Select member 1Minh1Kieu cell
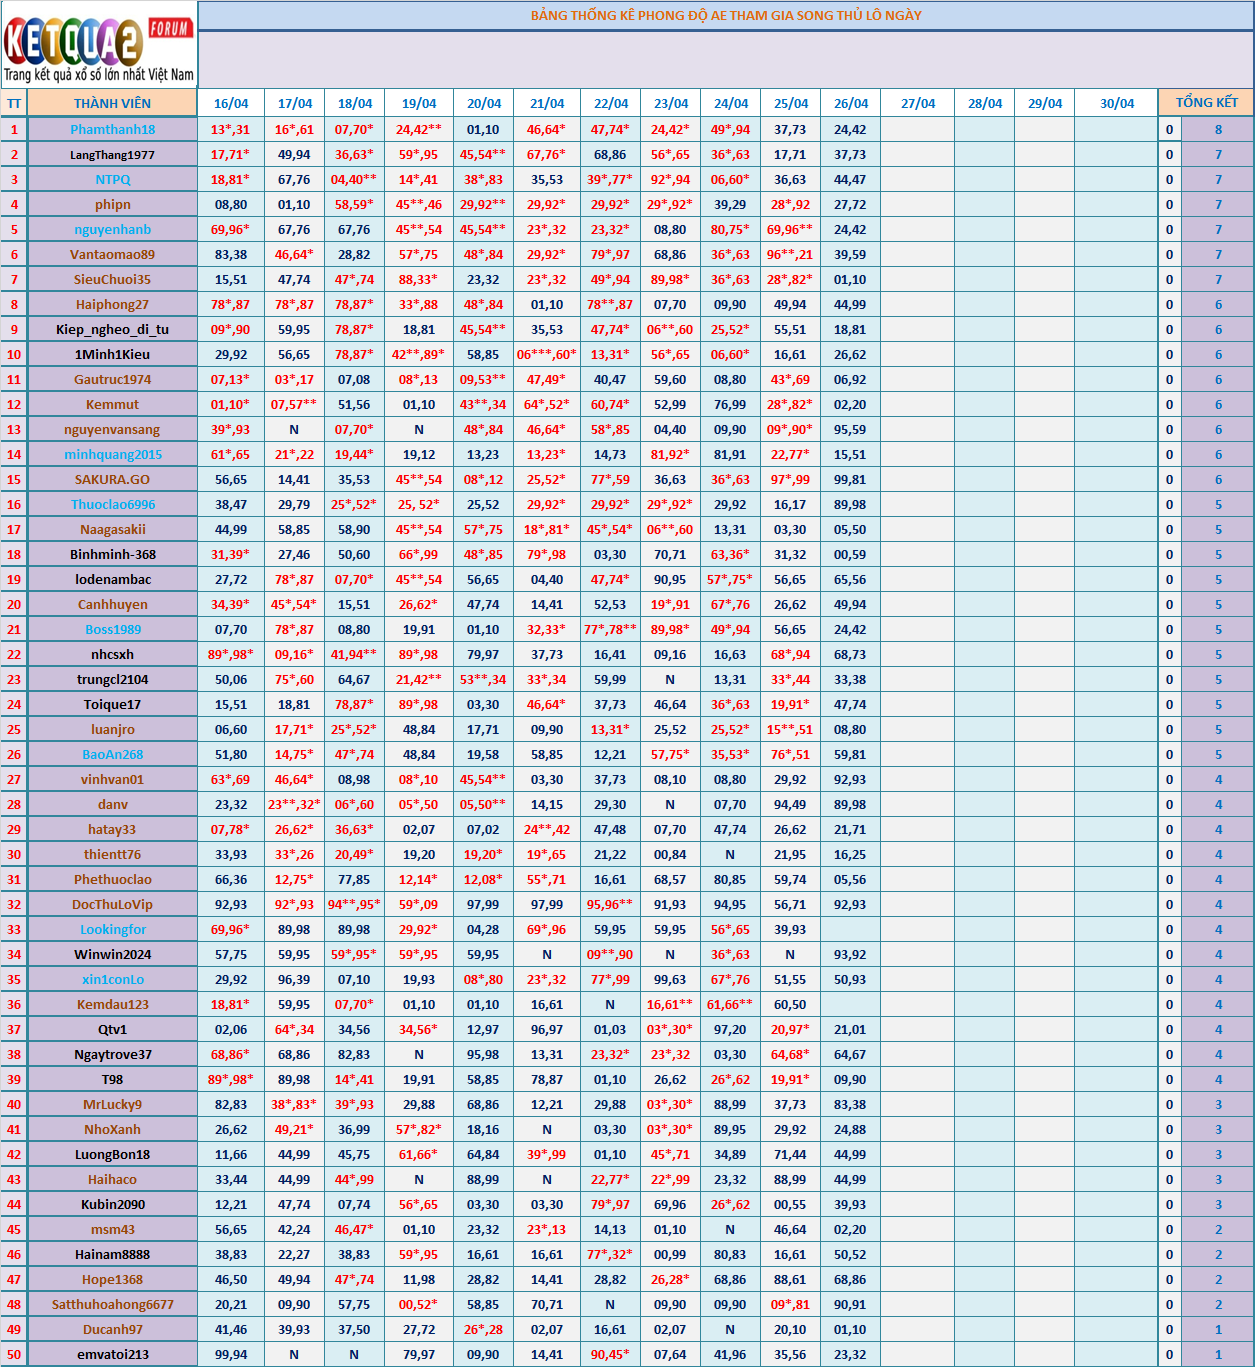 point(112,354)
